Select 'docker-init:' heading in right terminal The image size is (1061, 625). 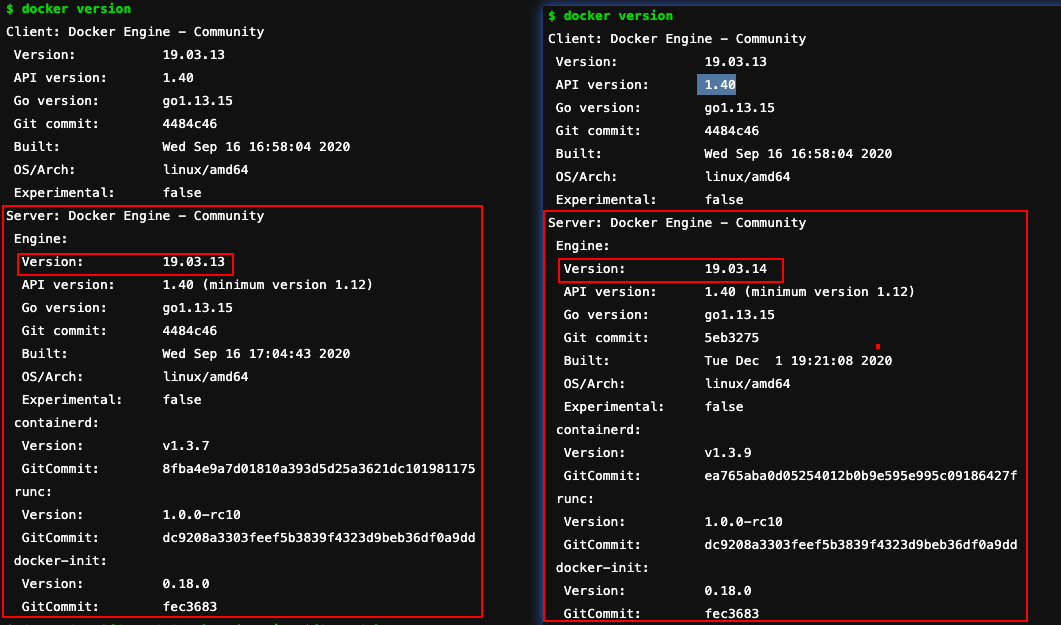[602, 568]
